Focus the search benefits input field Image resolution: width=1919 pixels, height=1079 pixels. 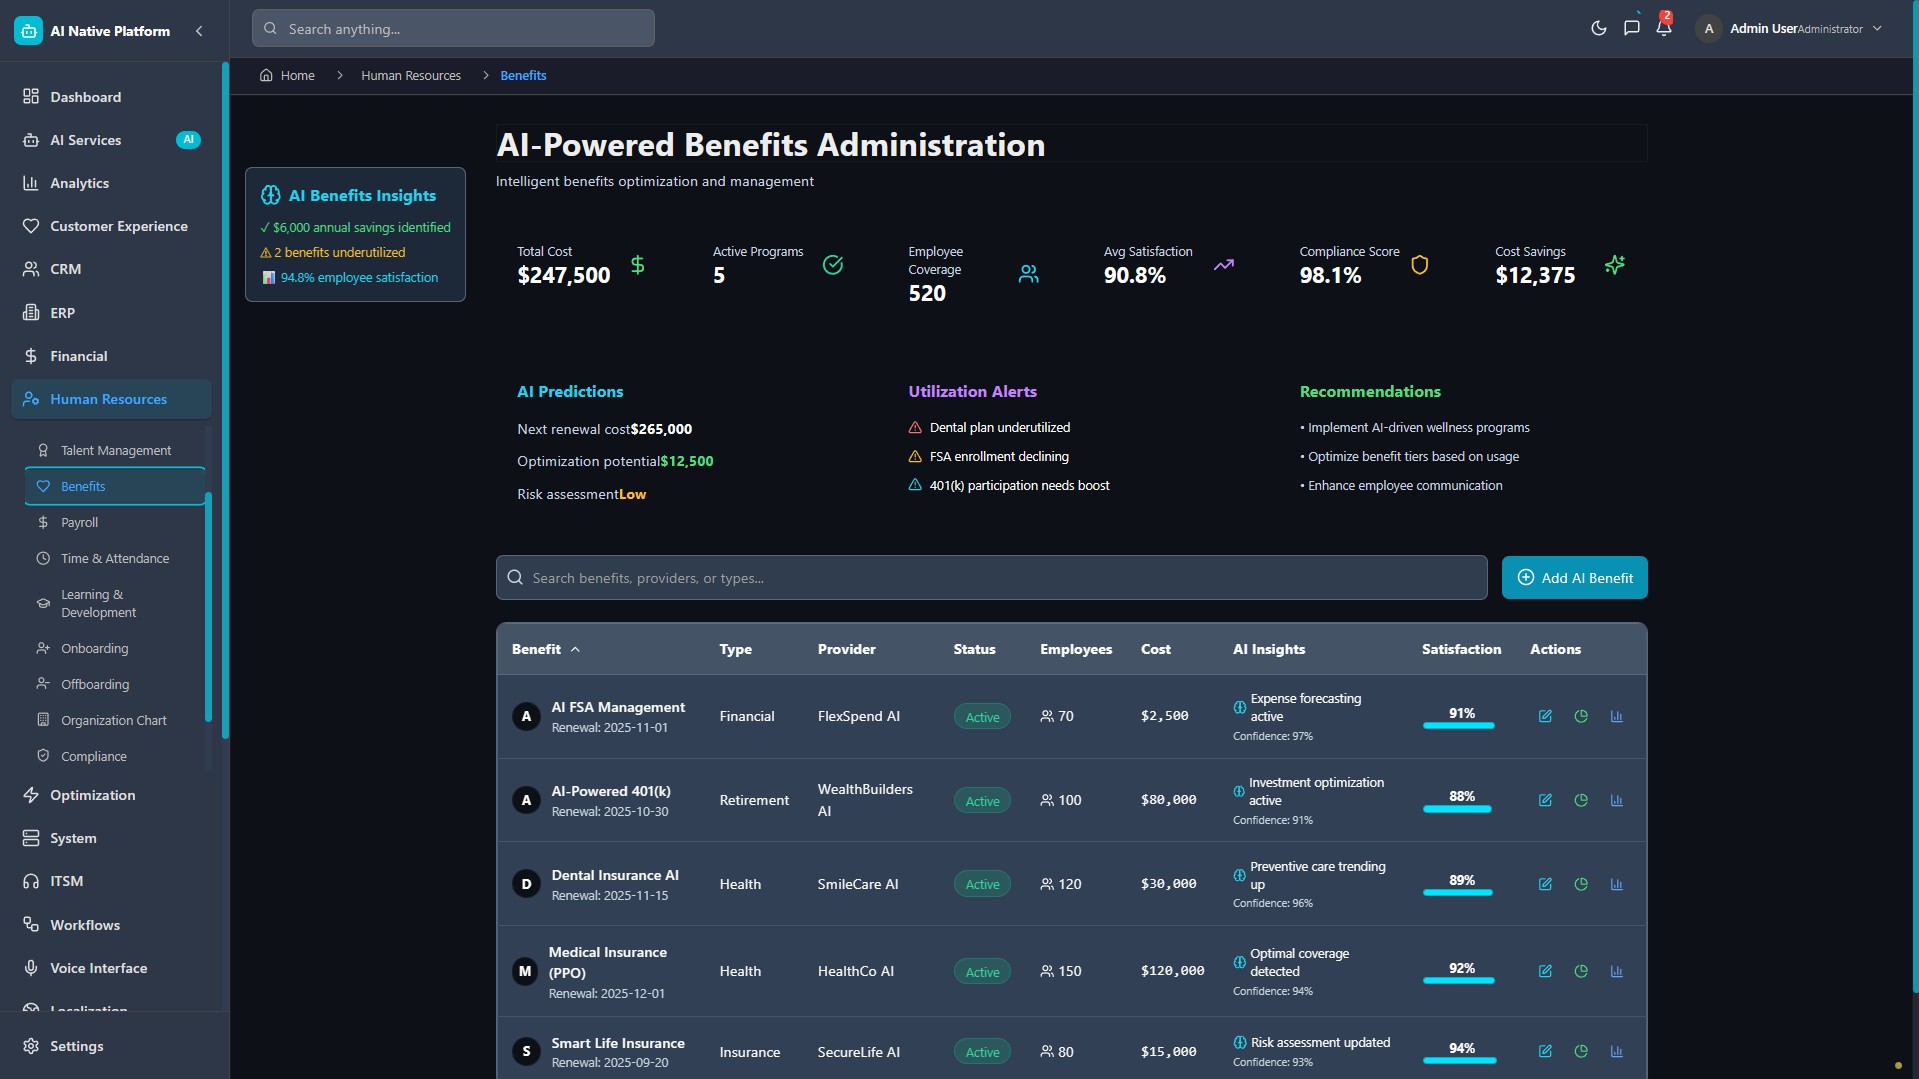coord(991,578)
